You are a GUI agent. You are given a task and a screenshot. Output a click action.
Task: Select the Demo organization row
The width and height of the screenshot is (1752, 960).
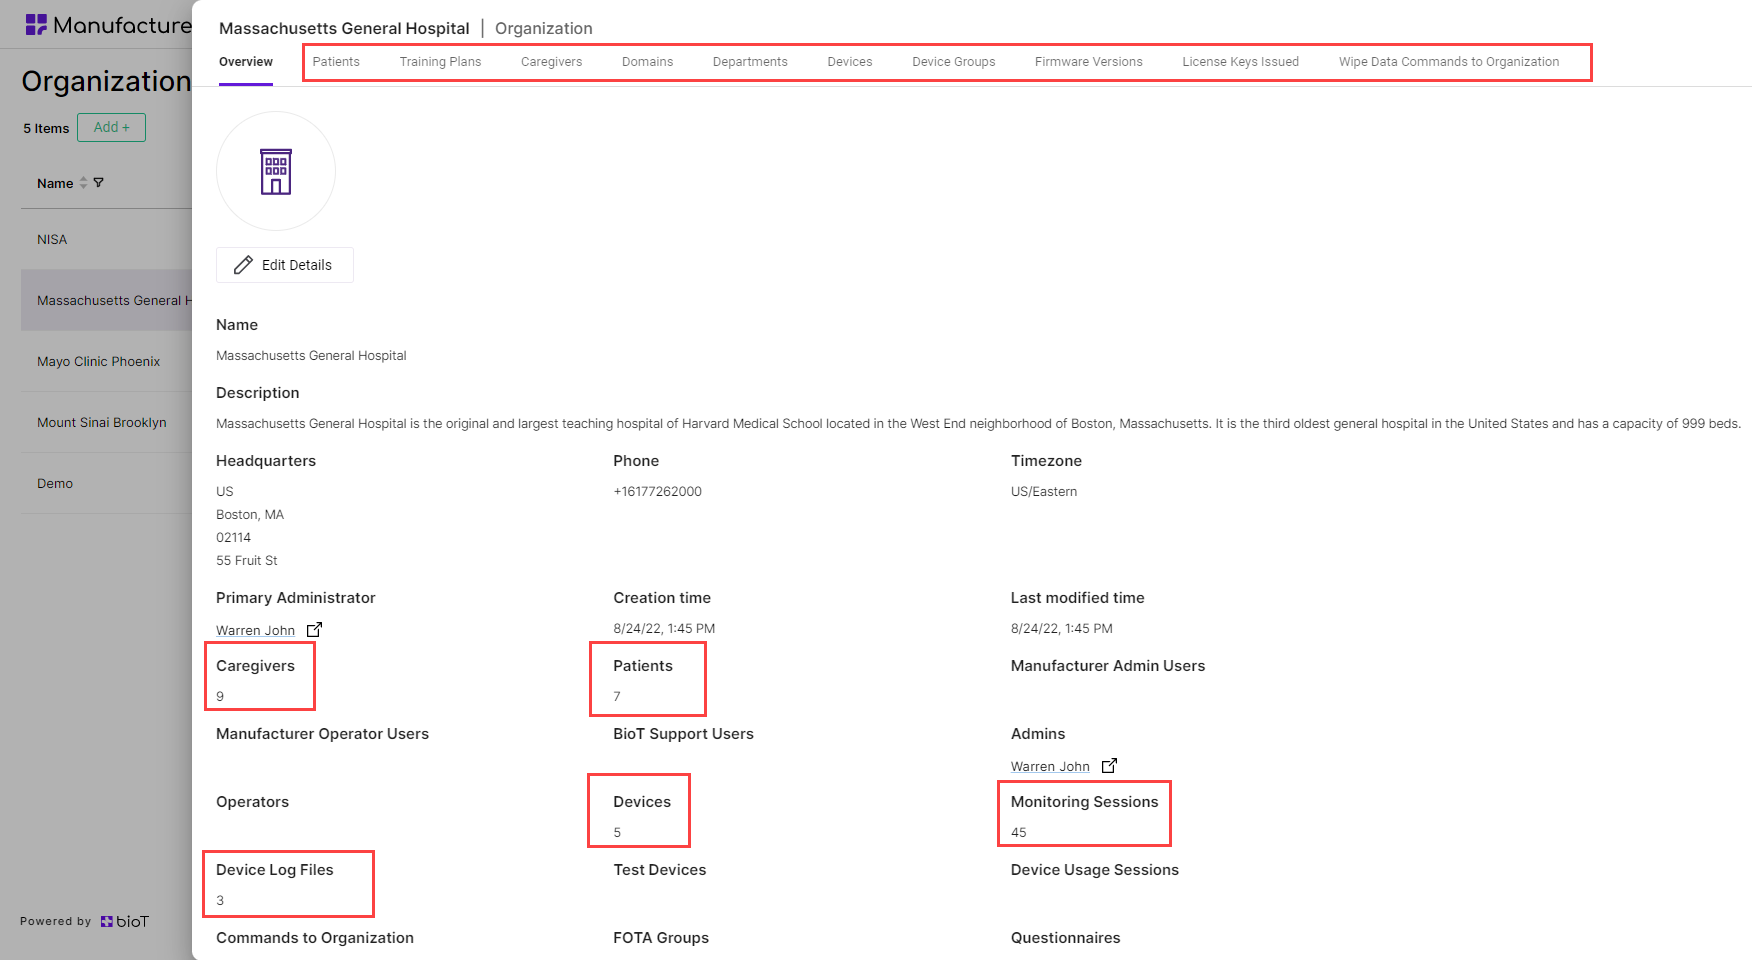106,483
